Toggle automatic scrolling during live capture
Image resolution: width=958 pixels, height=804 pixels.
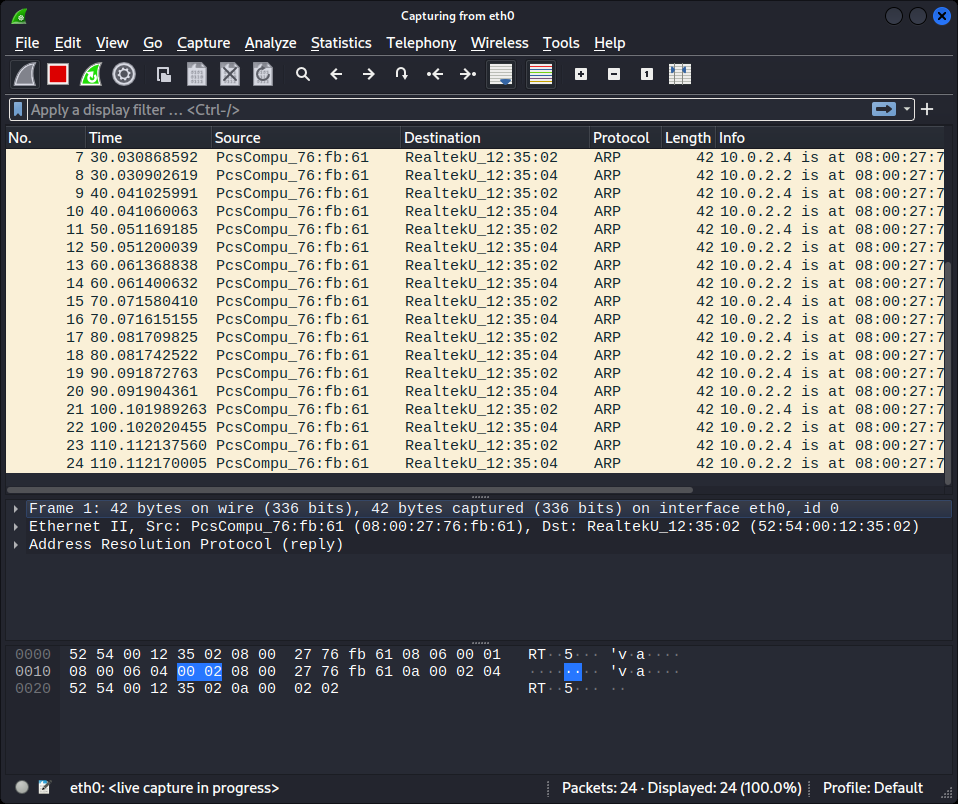(x=500, y=73)
